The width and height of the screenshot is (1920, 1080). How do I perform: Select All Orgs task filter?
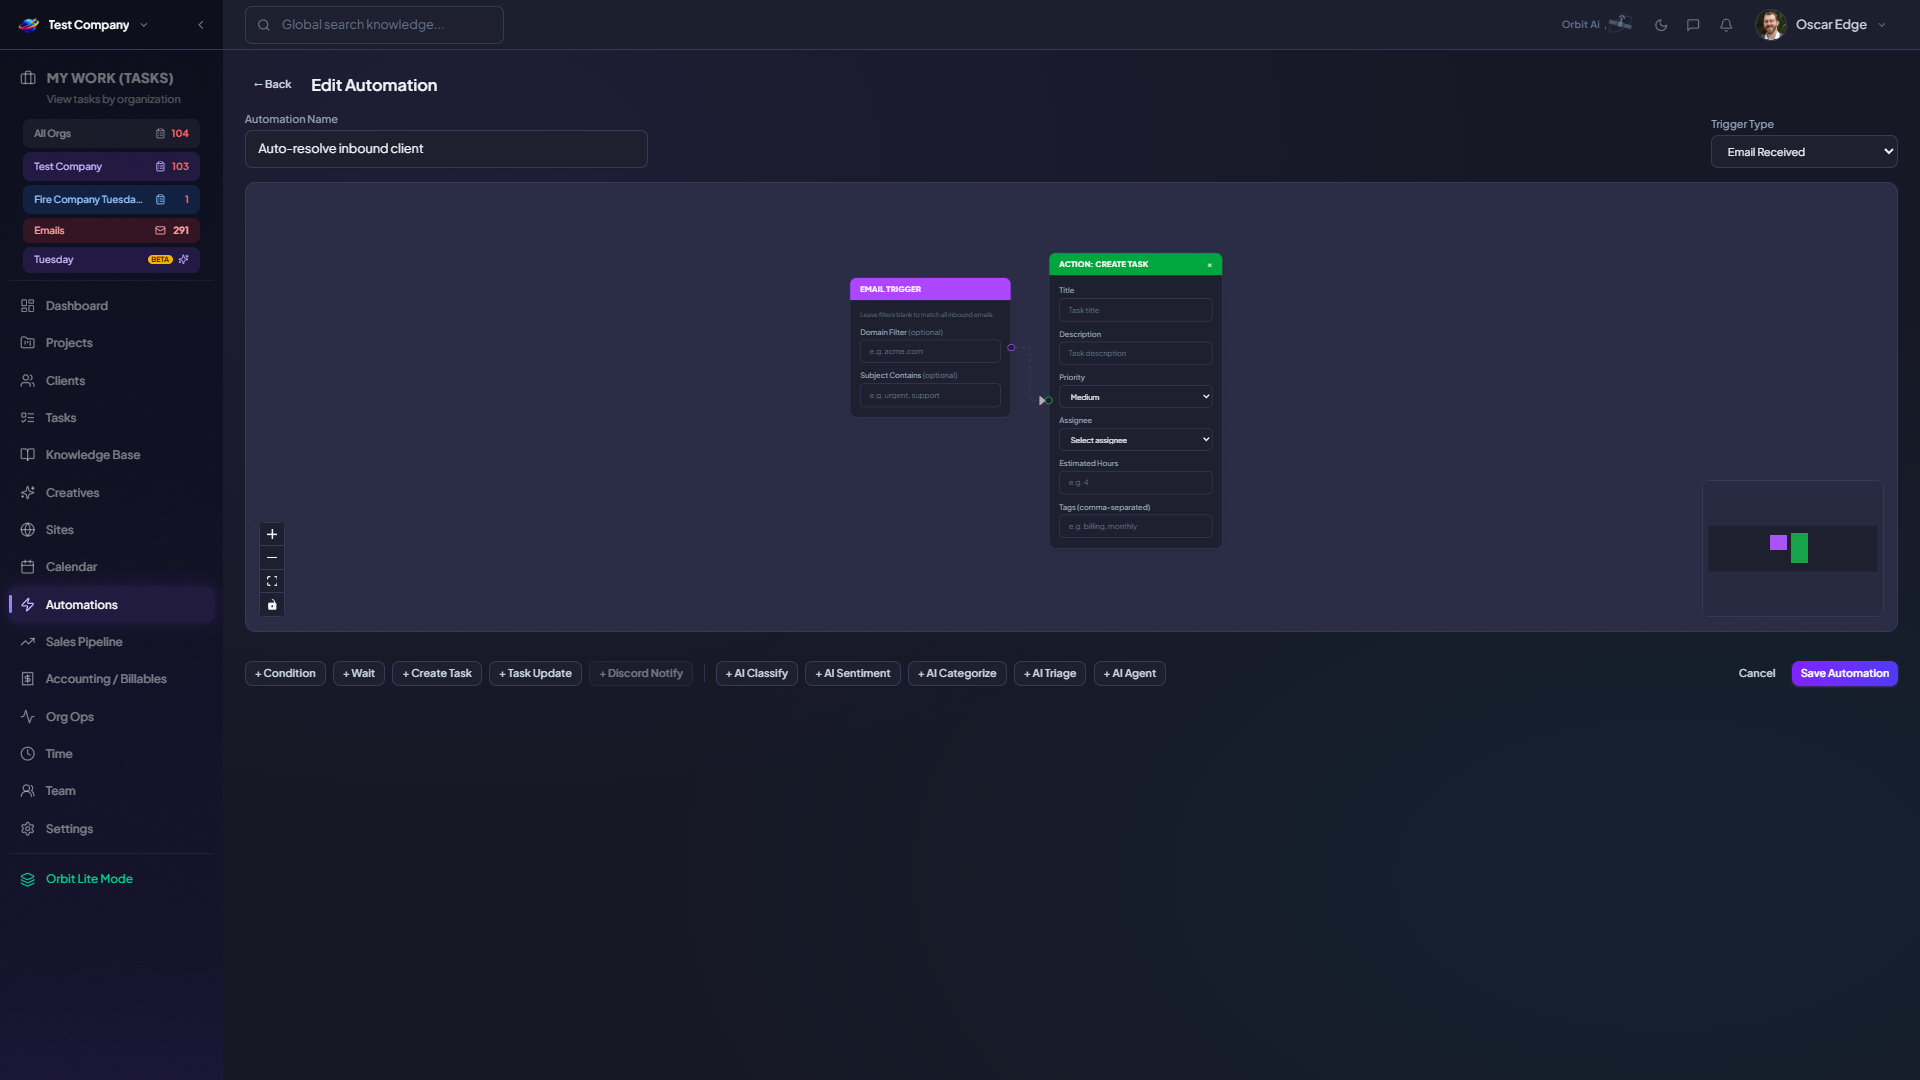(111, 134)
